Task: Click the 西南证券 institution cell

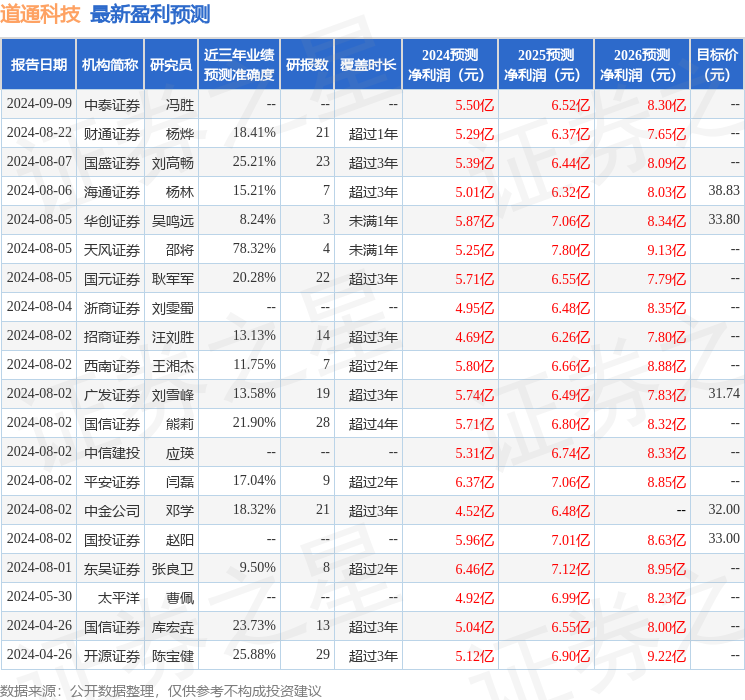Action: [x=112, y=366]
